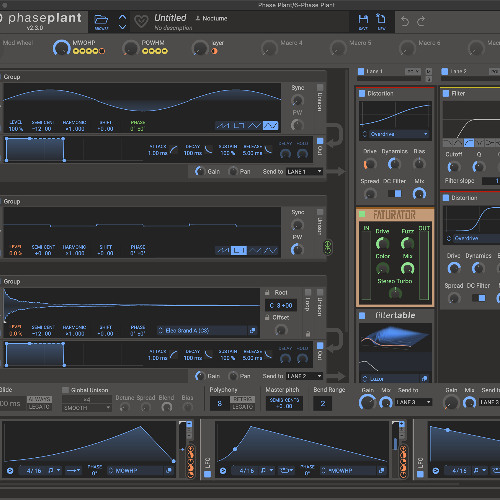Toggle the filtertable enable square

coord(362,315)
